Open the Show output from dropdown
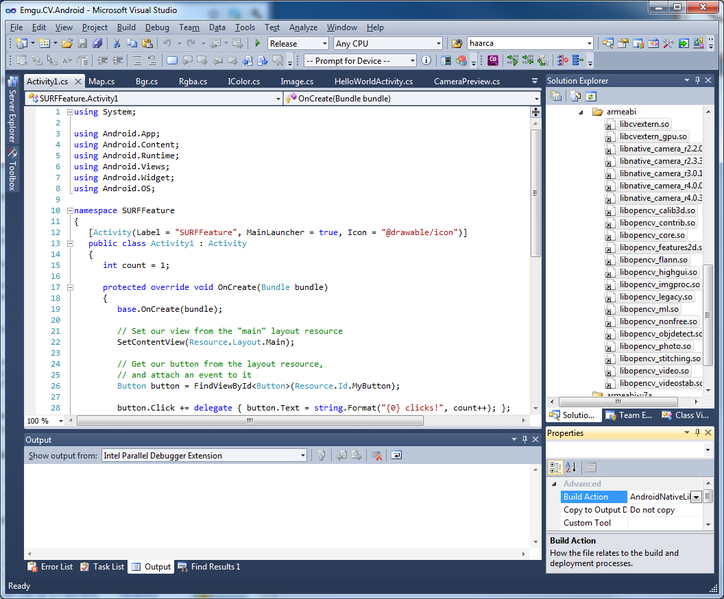The image size is (724, 599). pyautogui.click(x=303, y=455)
